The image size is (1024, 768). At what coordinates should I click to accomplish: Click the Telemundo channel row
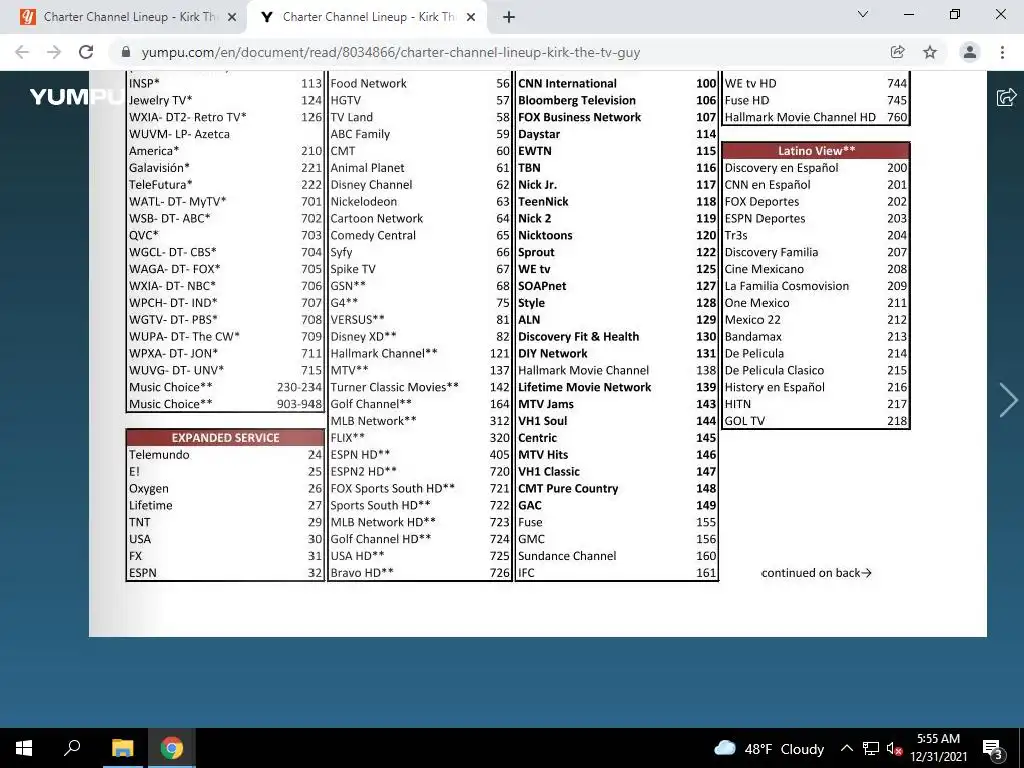click(x=225, y=455)
